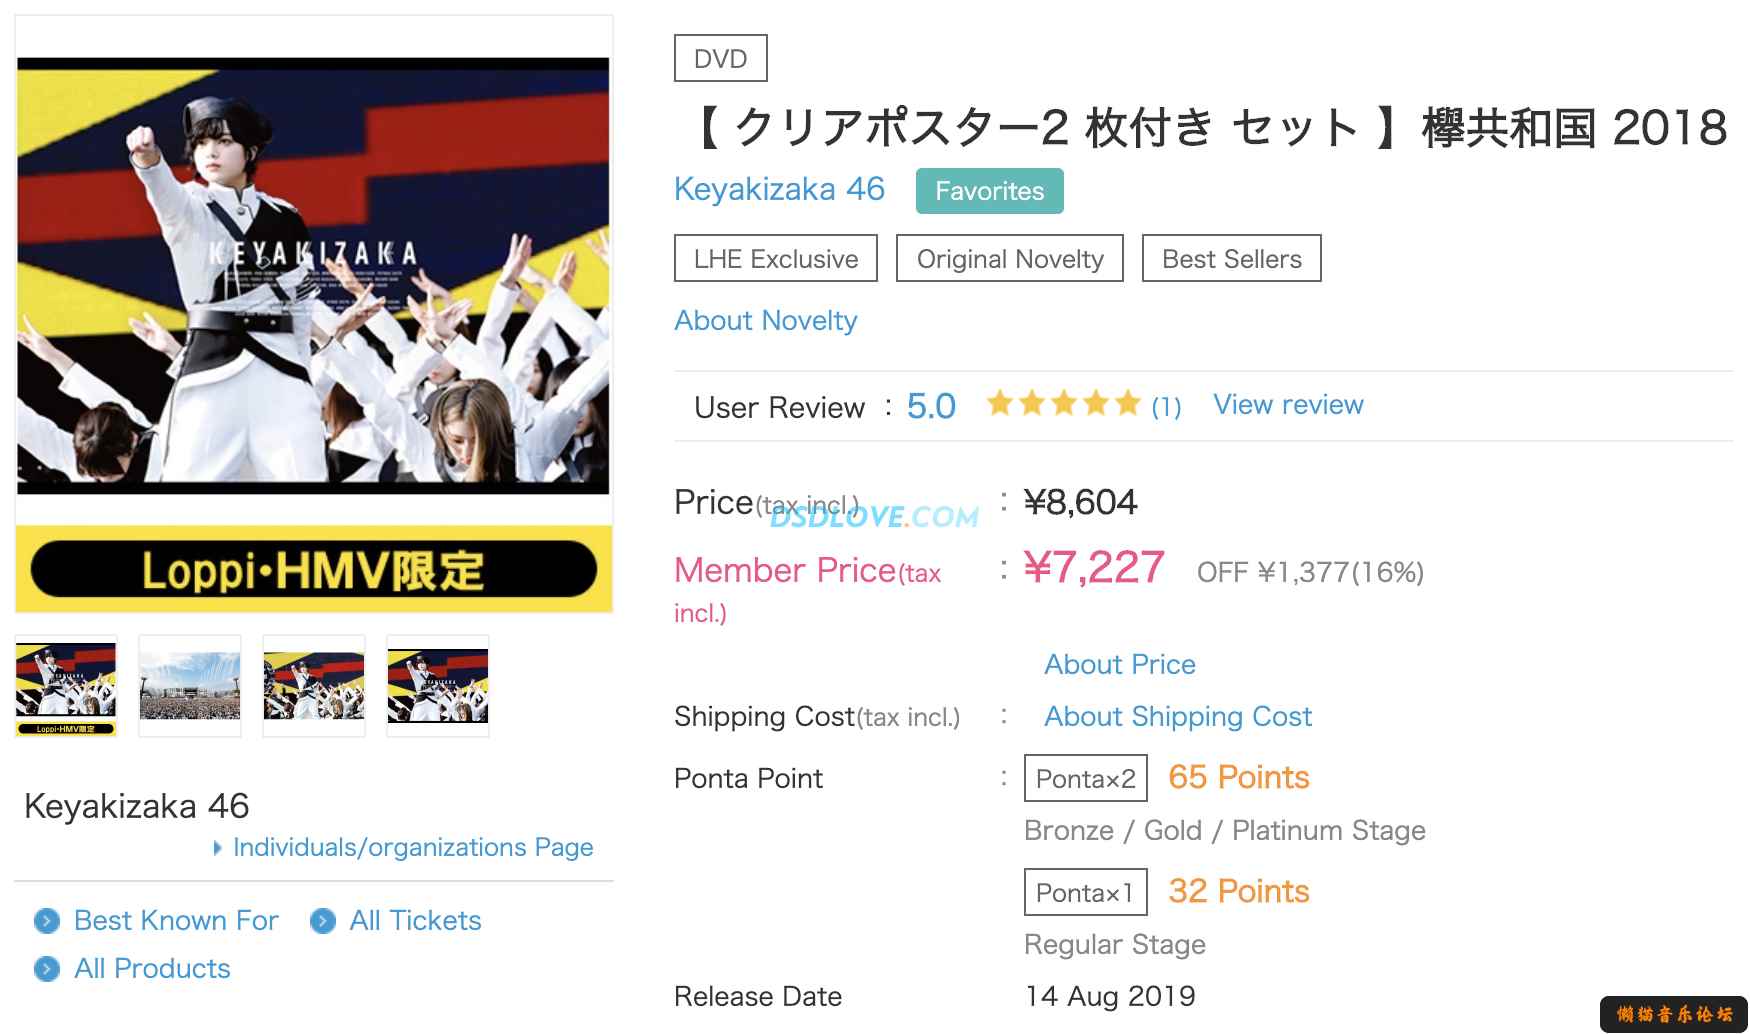Open the Individuals/organizations Page link
Image resolution: width=1750 pixels, height=1034 pixels.
[413, 848]
